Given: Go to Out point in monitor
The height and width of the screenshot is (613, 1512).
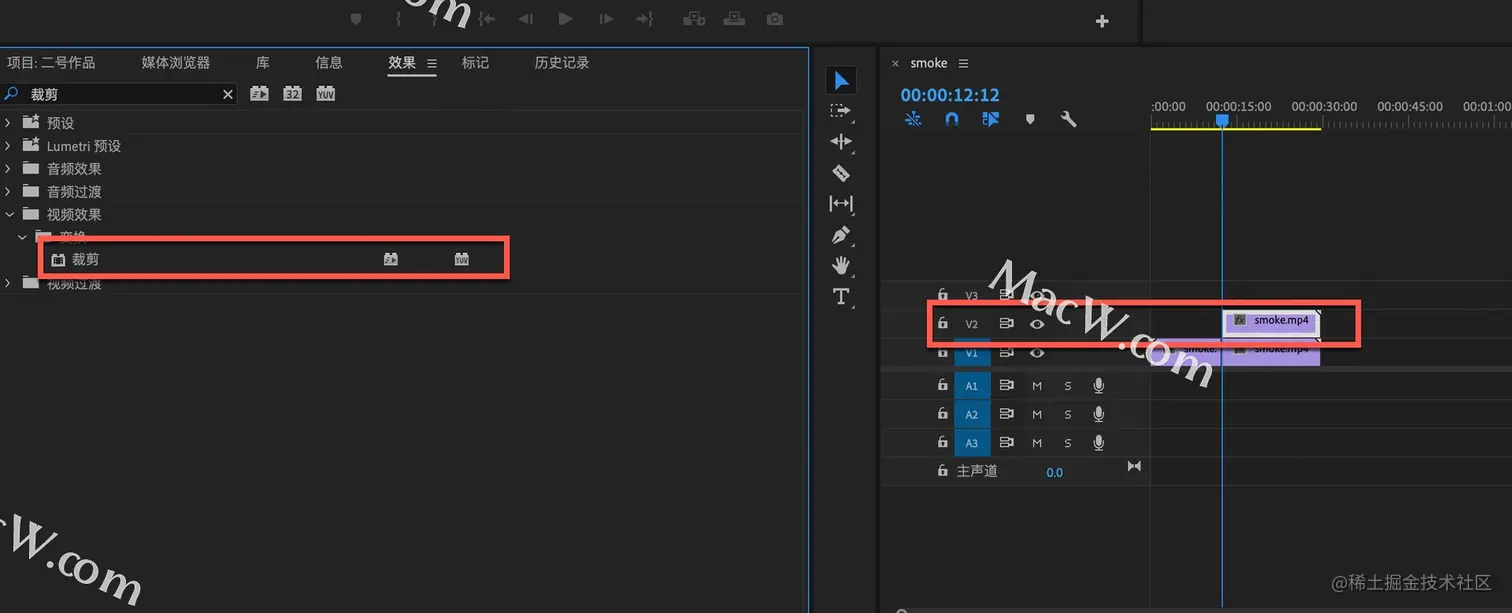Looking at the screenshot, I should click(645, 19).
